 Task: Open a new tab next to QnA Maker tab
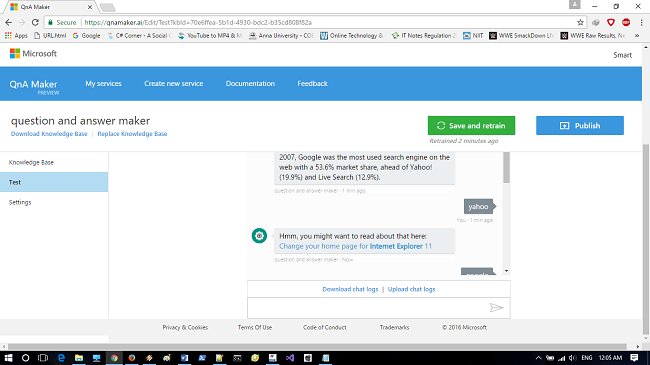click(107, 7)
